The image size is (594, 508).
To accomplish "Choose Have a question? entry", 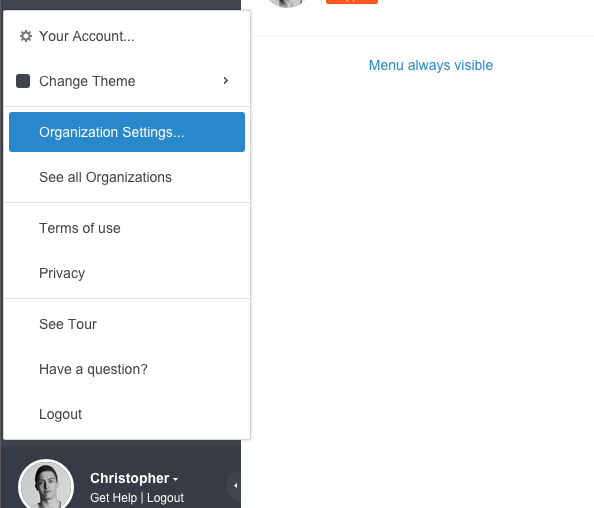I will click(x=127, y=369).
